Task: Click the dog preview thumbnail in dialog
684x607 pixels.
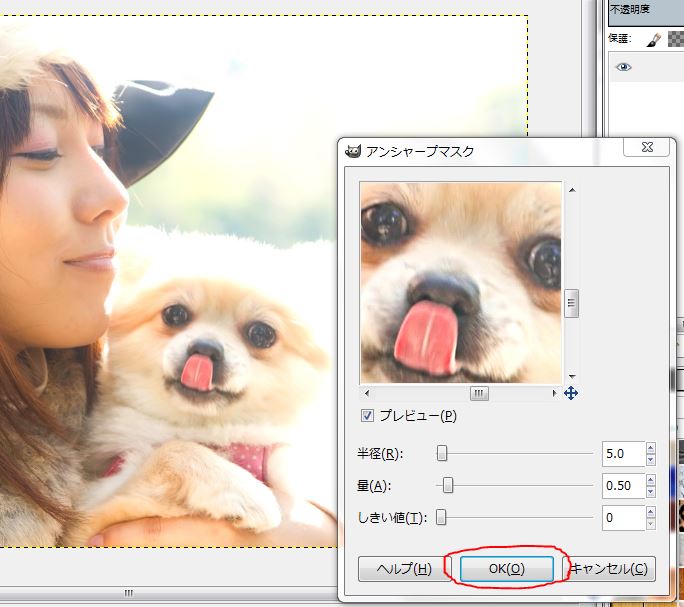Action: click(462, 283)
